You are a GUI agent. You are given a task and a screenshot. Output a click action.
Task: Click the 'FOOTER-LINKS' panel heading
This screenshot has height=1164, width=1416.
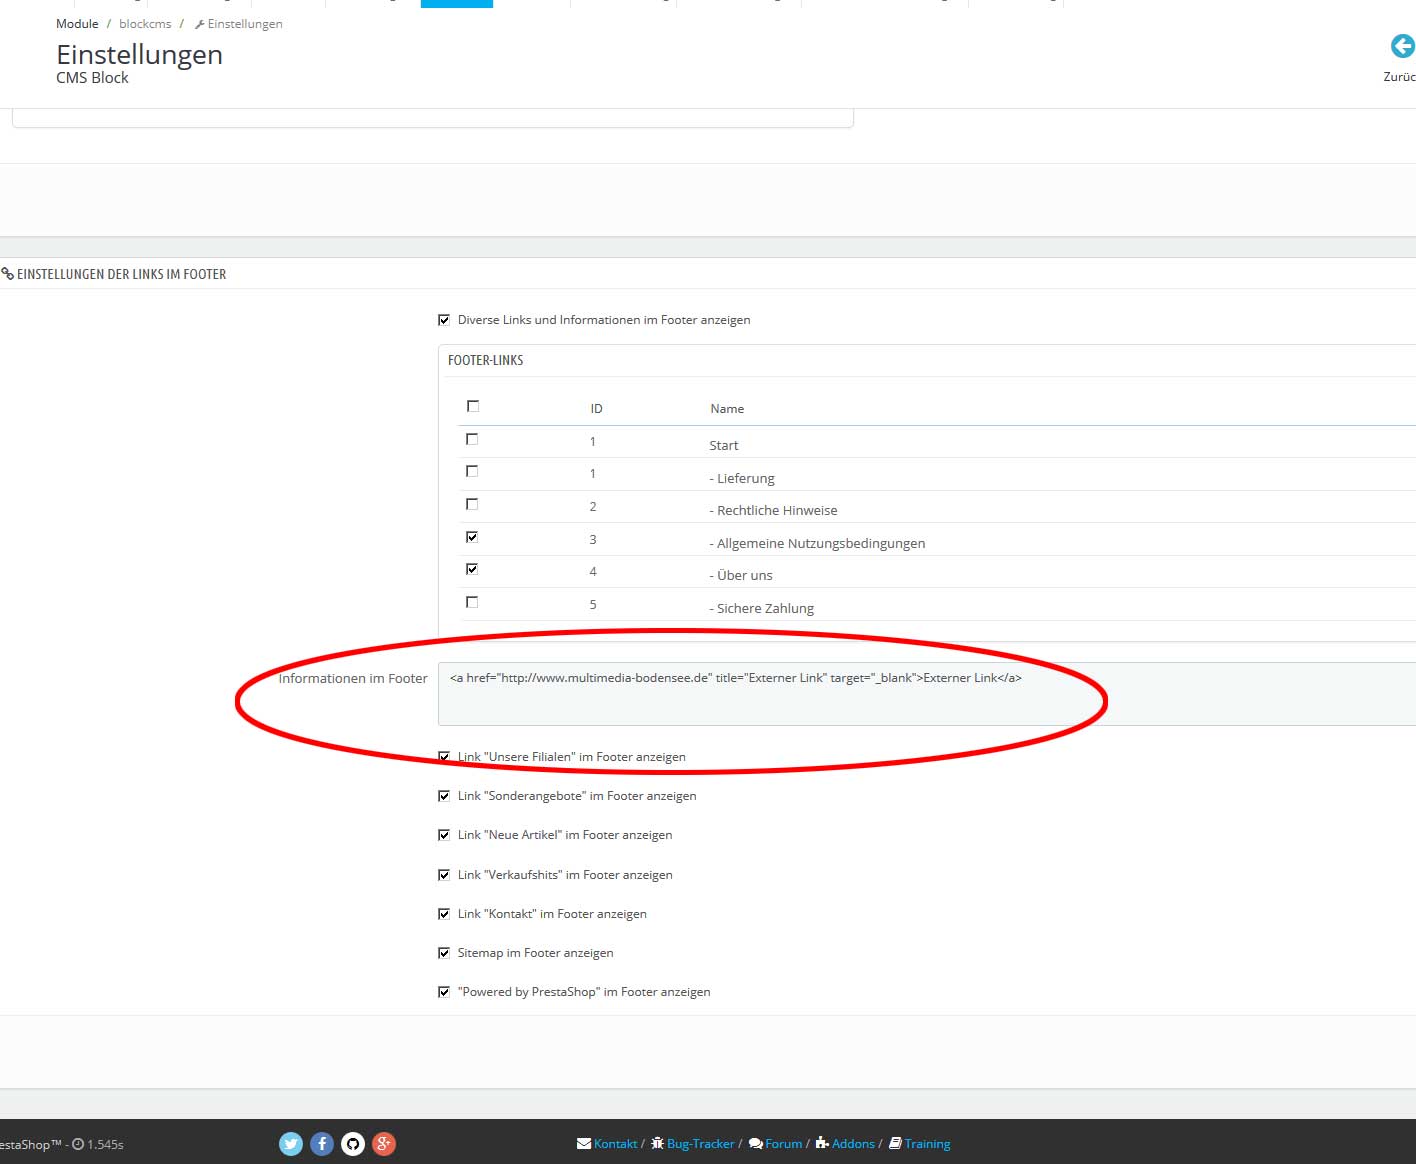coord(485,360)
